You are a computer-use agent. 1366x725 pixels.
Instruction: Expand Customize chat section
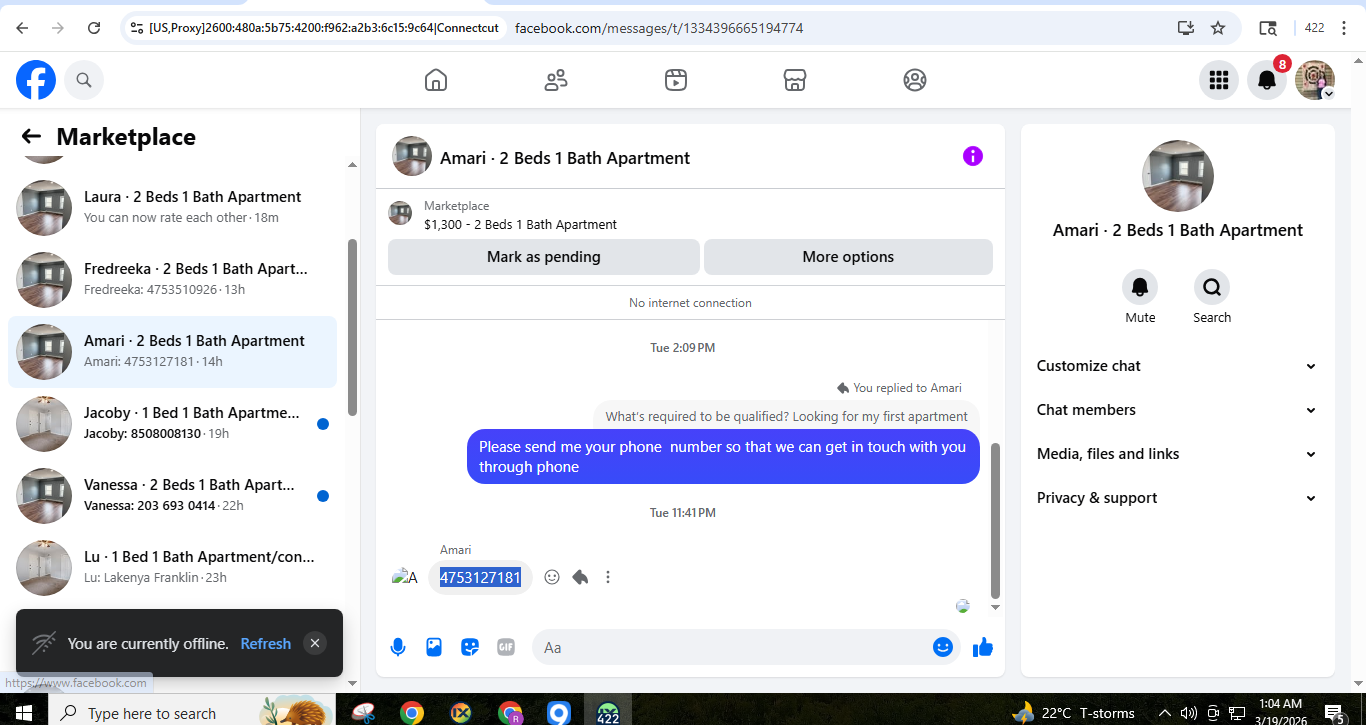(x=1177, y=366)
